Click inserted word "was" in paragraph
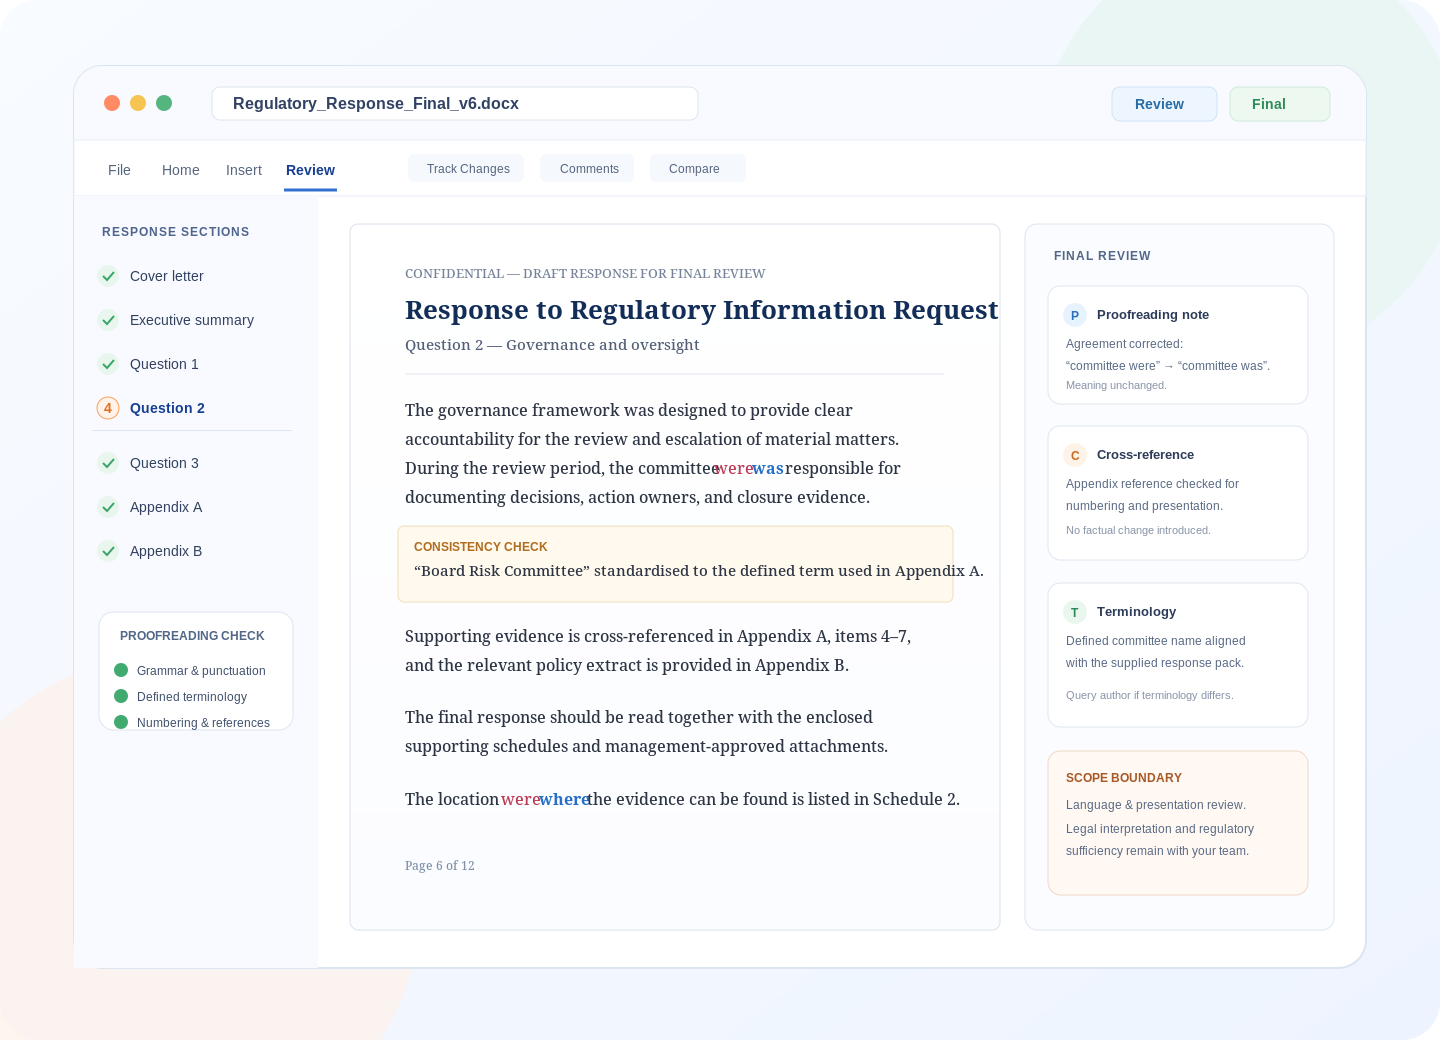1440x1040 pixels. 768,468
